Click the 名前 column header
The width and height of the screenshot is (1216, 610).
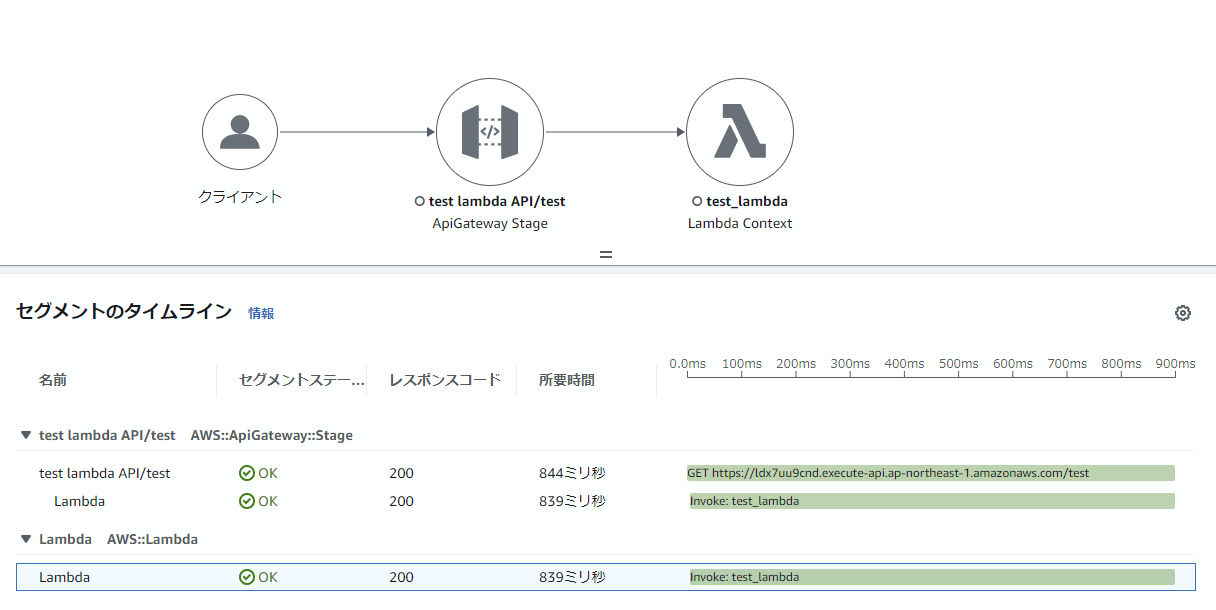53,380
